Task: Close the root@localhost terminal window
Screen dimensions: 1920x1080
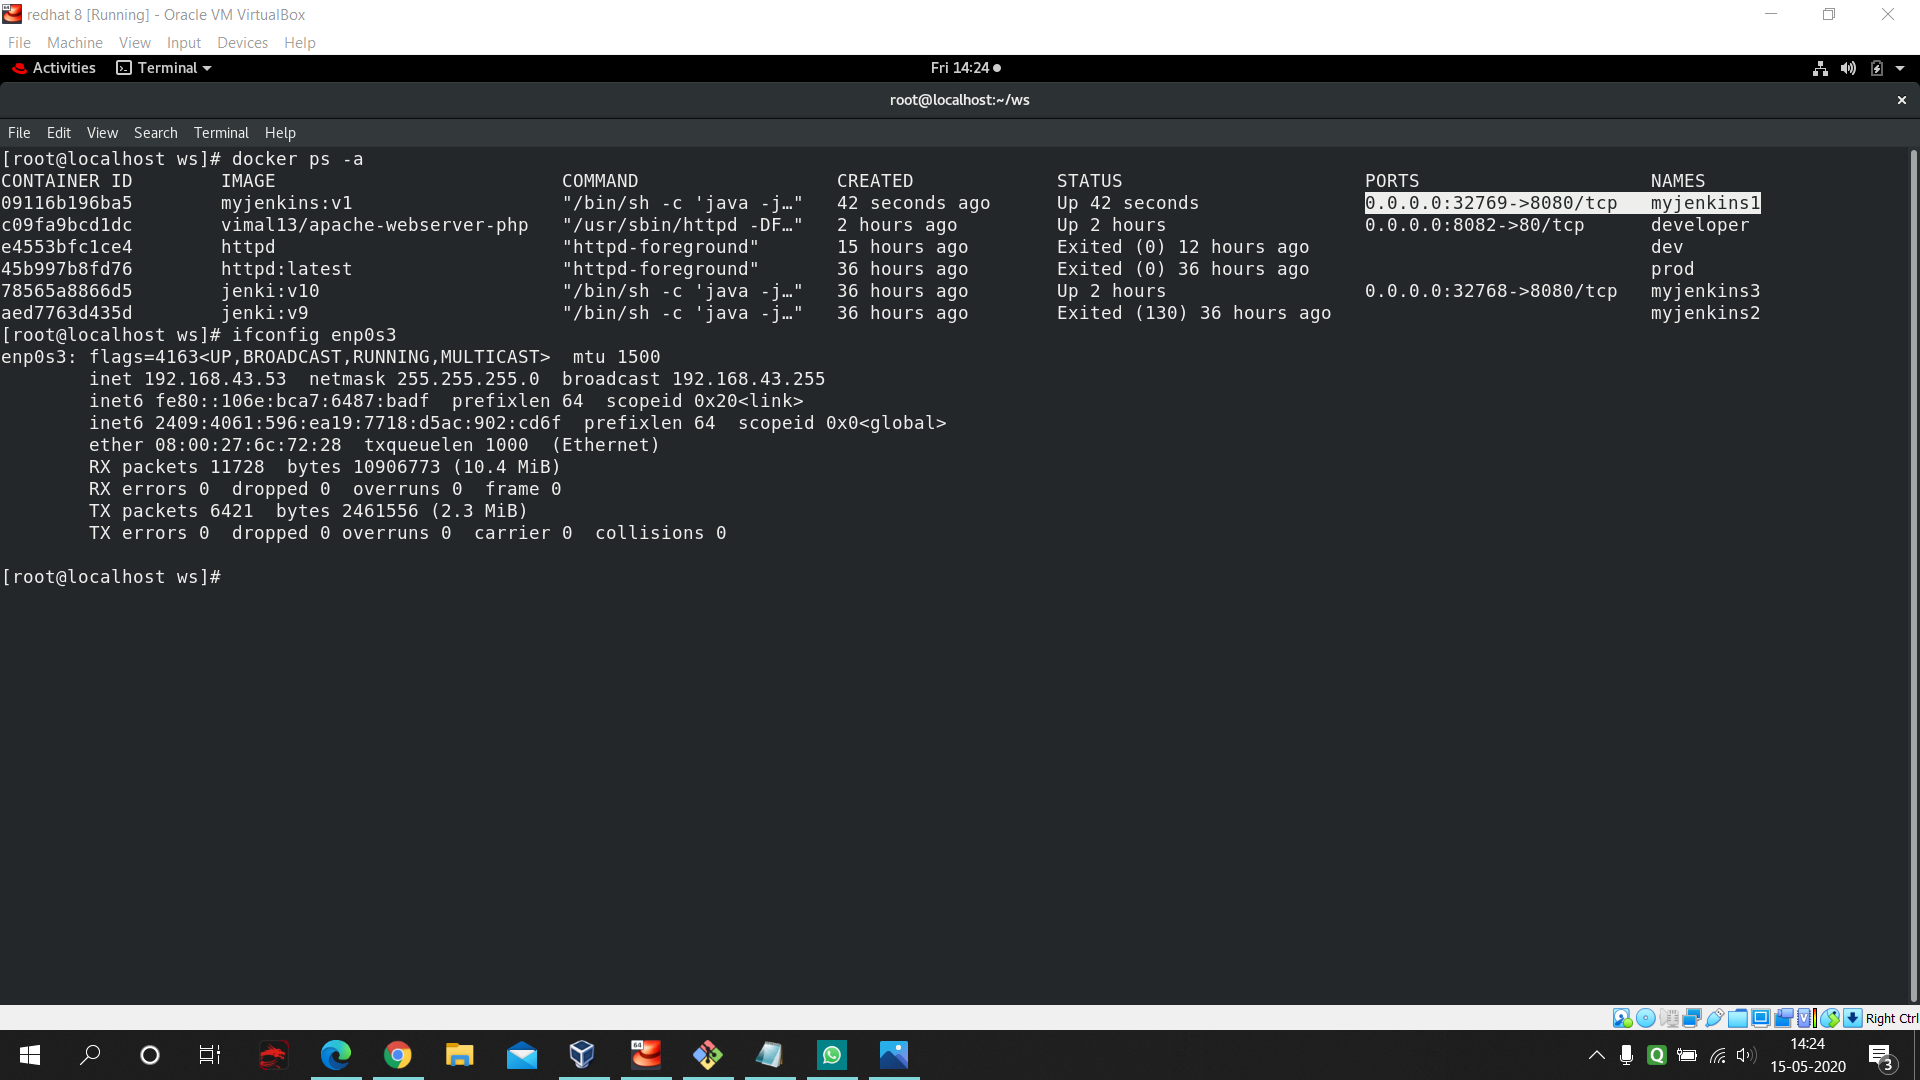Action: click(x=1901, y=100)
